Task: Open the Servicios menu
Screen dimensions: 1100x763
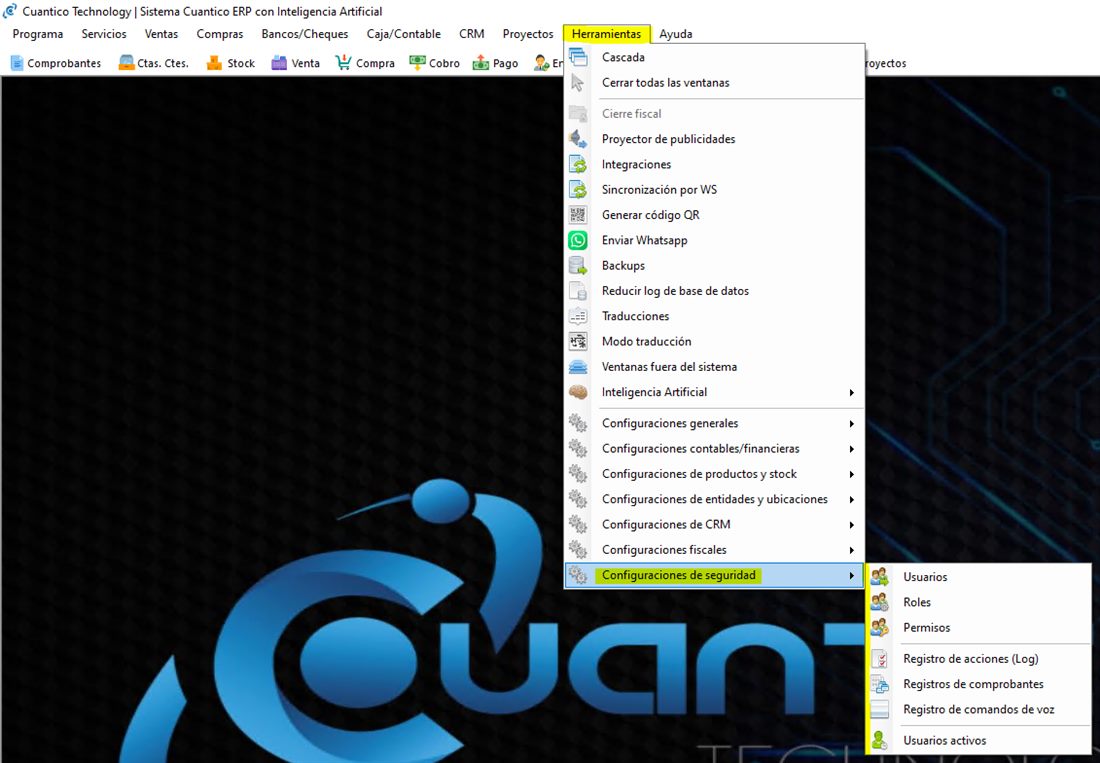Action: click(104, 34)
